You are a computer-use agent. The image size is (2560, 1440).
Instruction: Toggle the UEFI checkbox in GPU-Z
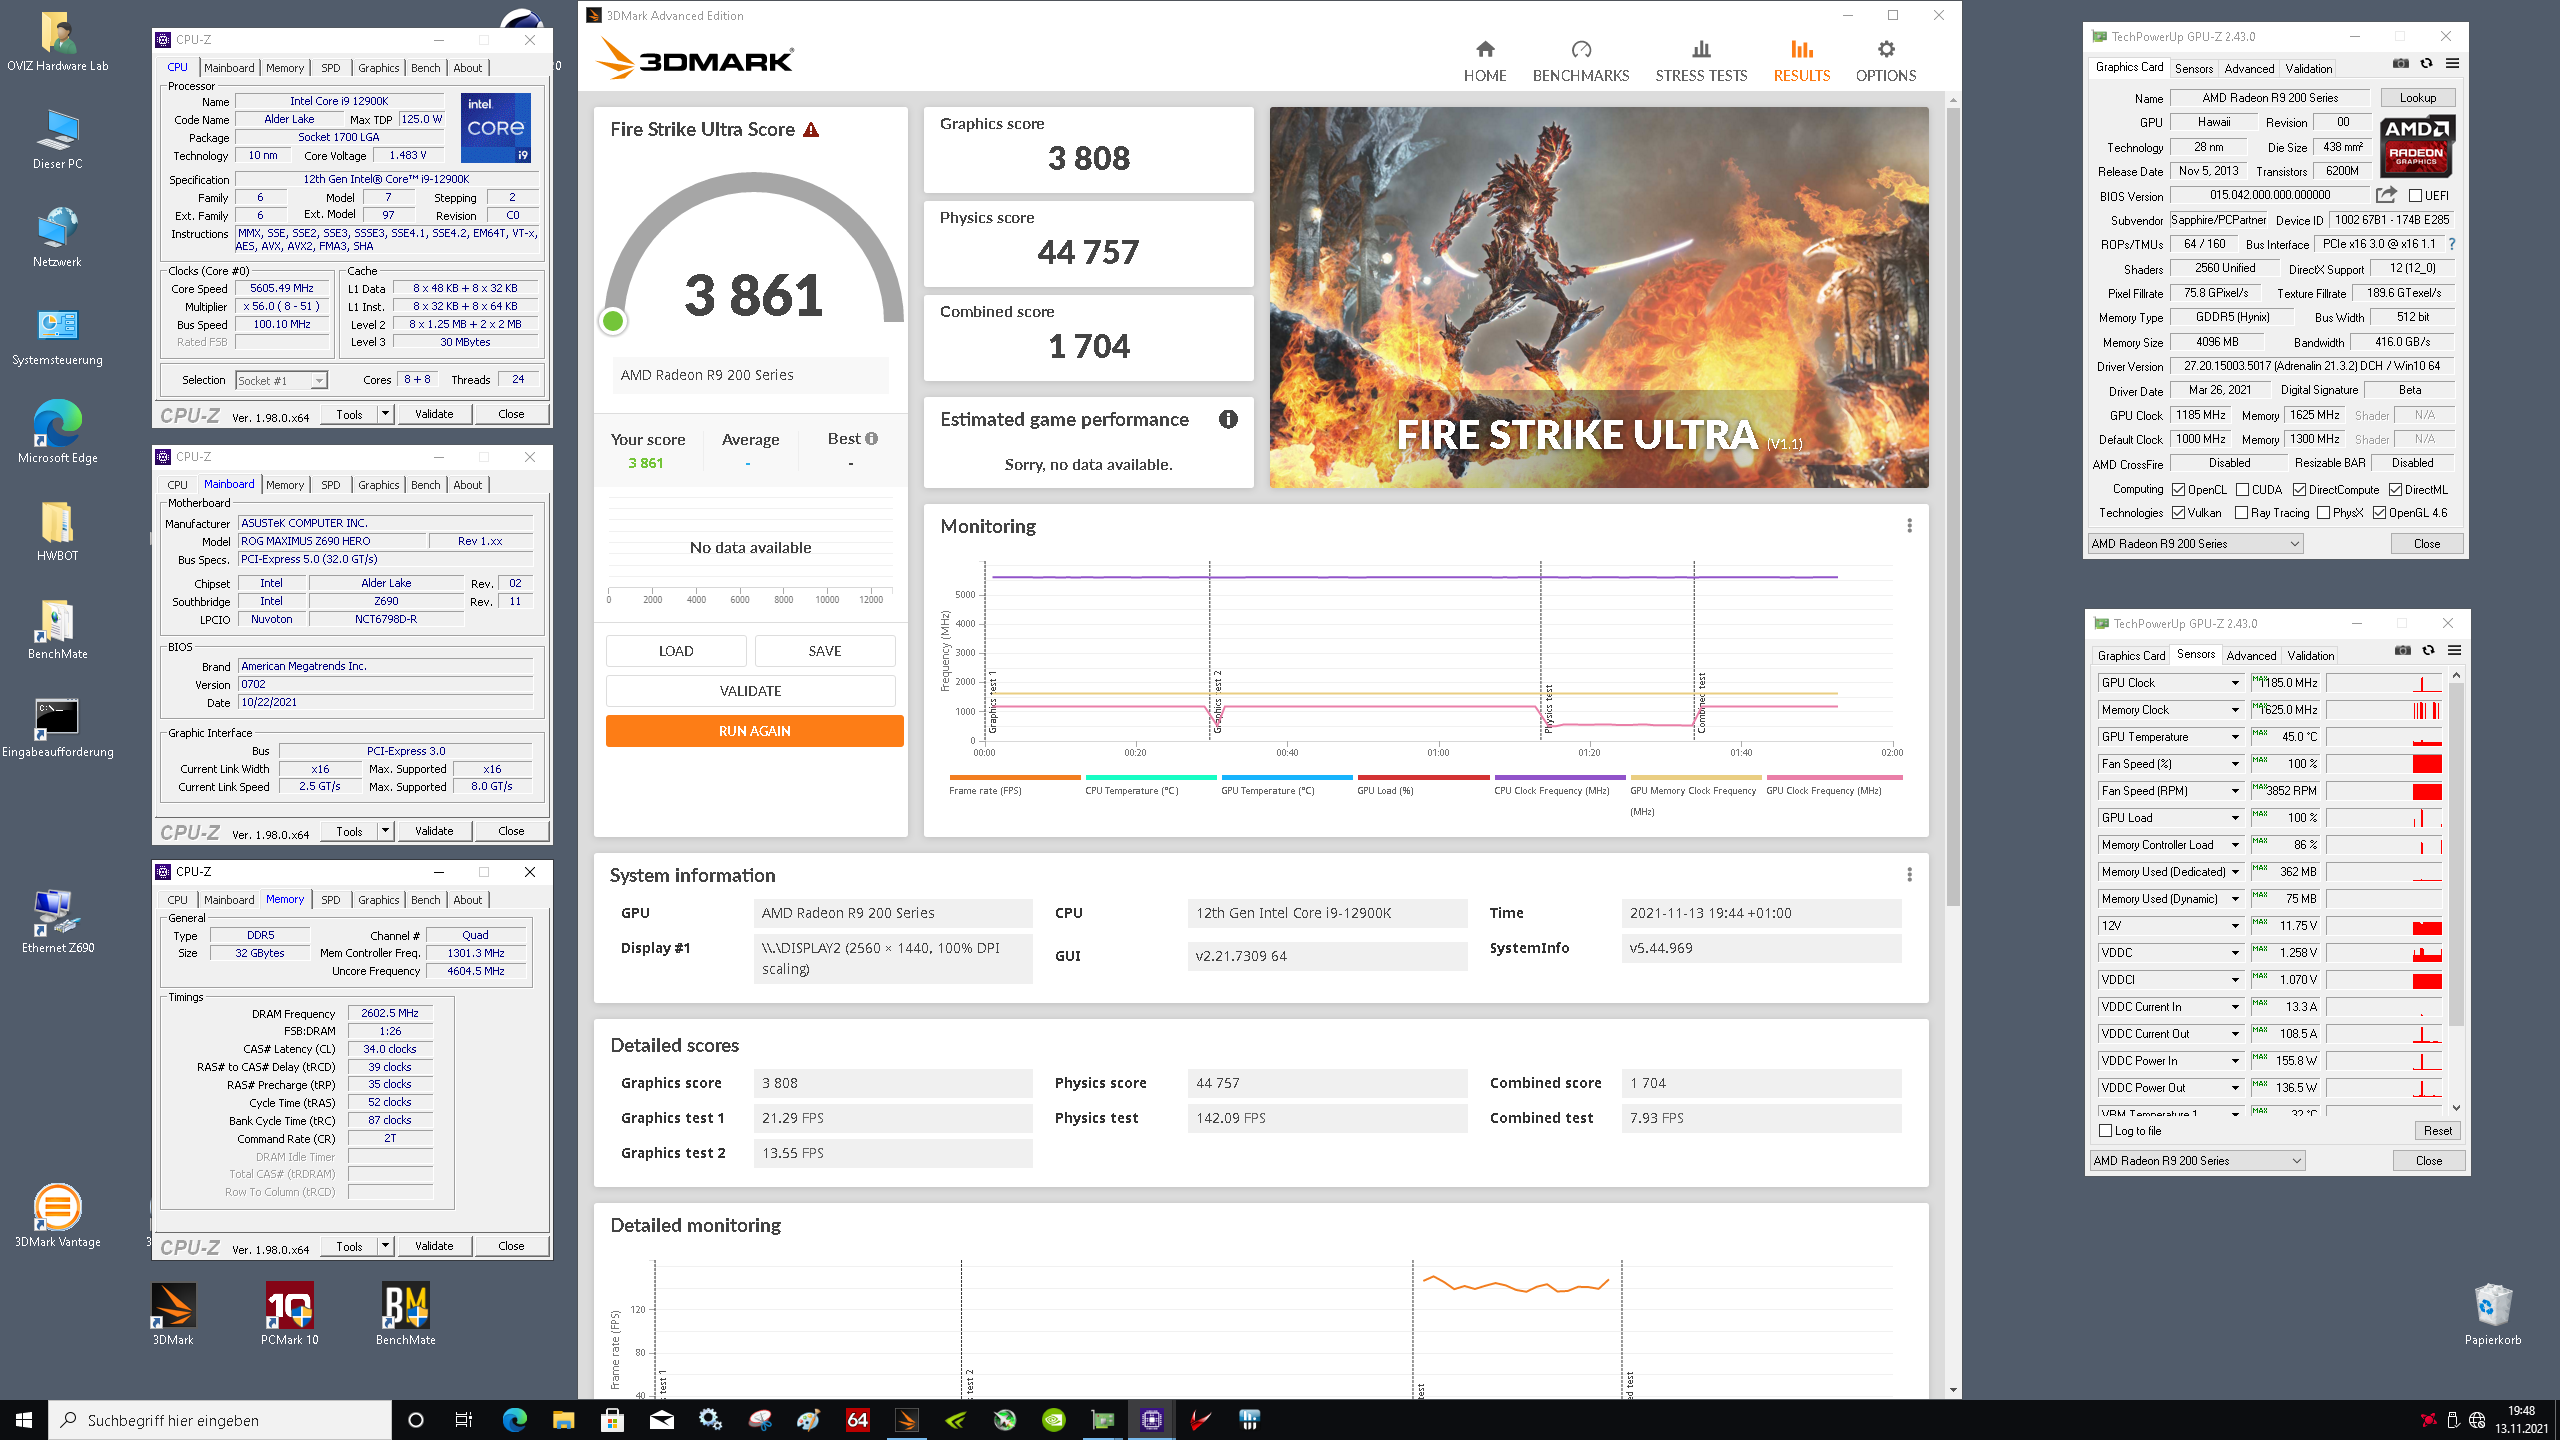pyautogui.click(x=2415, y=196)
